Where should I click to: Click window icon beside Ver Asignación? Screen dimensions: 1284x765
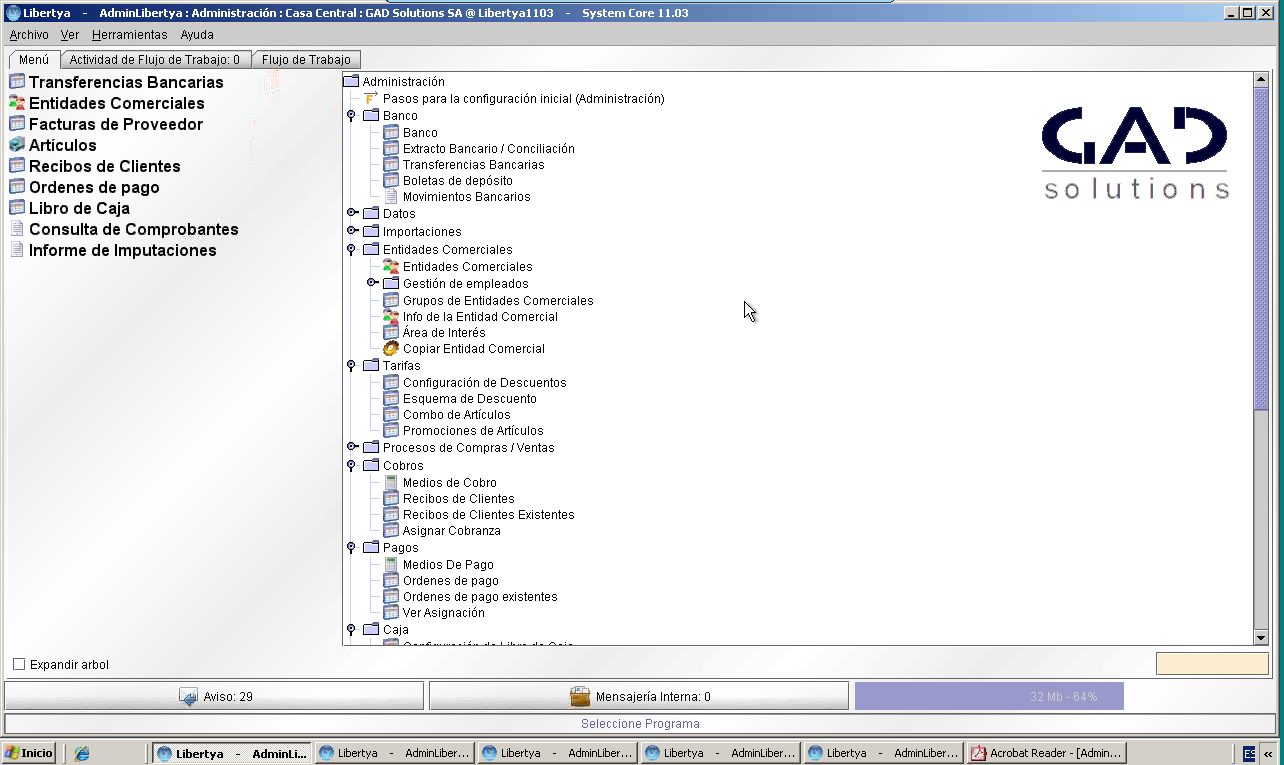click(391, 613)
